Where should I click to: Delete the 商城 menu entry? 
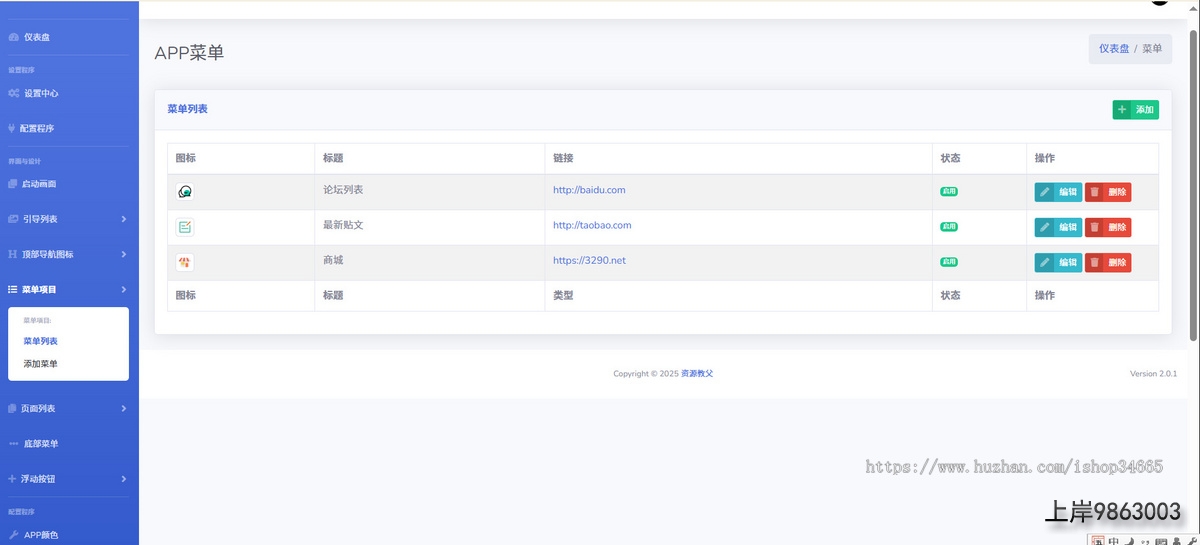pyautogui.click(x=1108, y=262)
